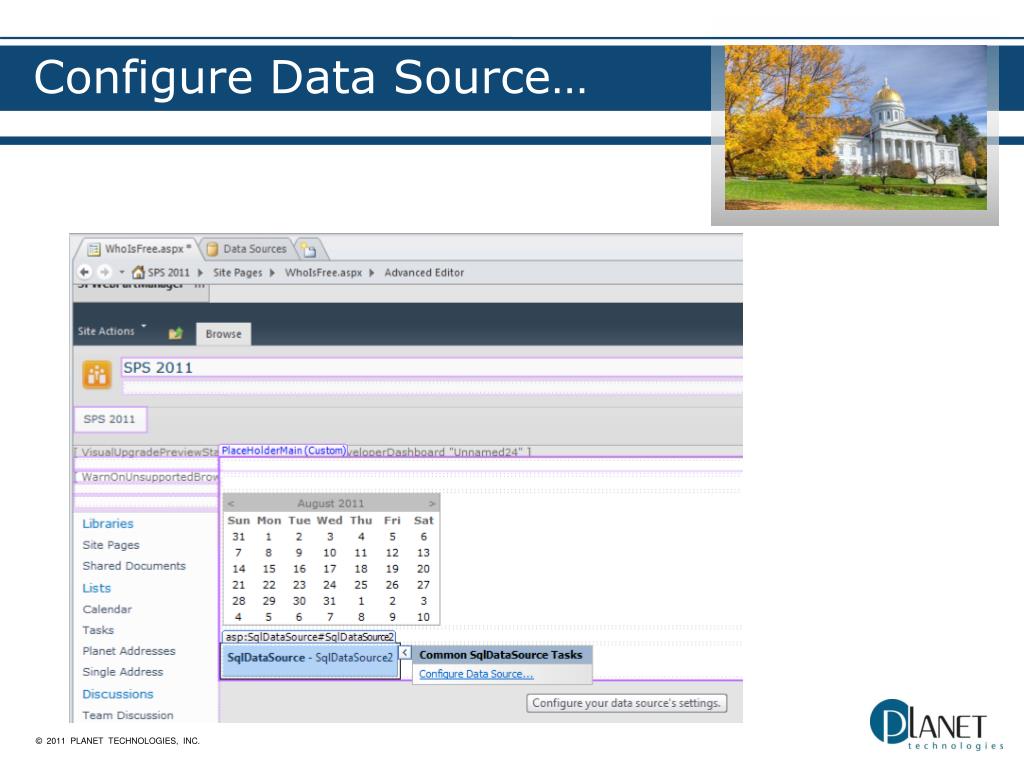Open the new tab icon
This screenshot has width=1024, height=768.
click(x=309, y=249)
